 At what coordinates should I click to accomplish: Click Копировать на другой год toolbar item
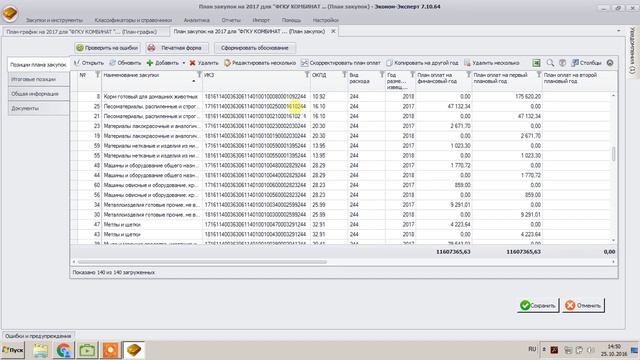click(x=422, y=63)
